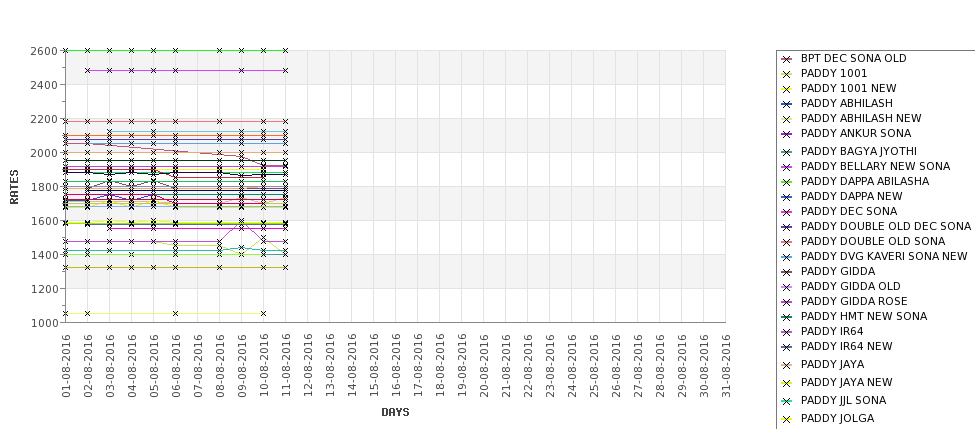
Task: Click the 1600 y-axis value
Action: [x=44, y=221]
